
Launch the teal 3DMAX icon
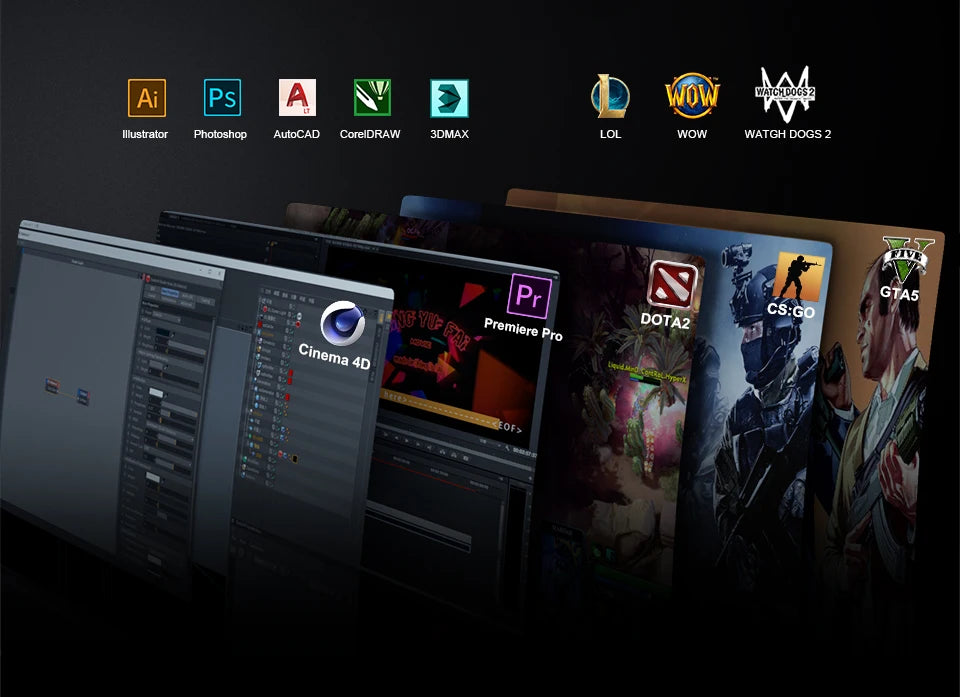(449, 98)
